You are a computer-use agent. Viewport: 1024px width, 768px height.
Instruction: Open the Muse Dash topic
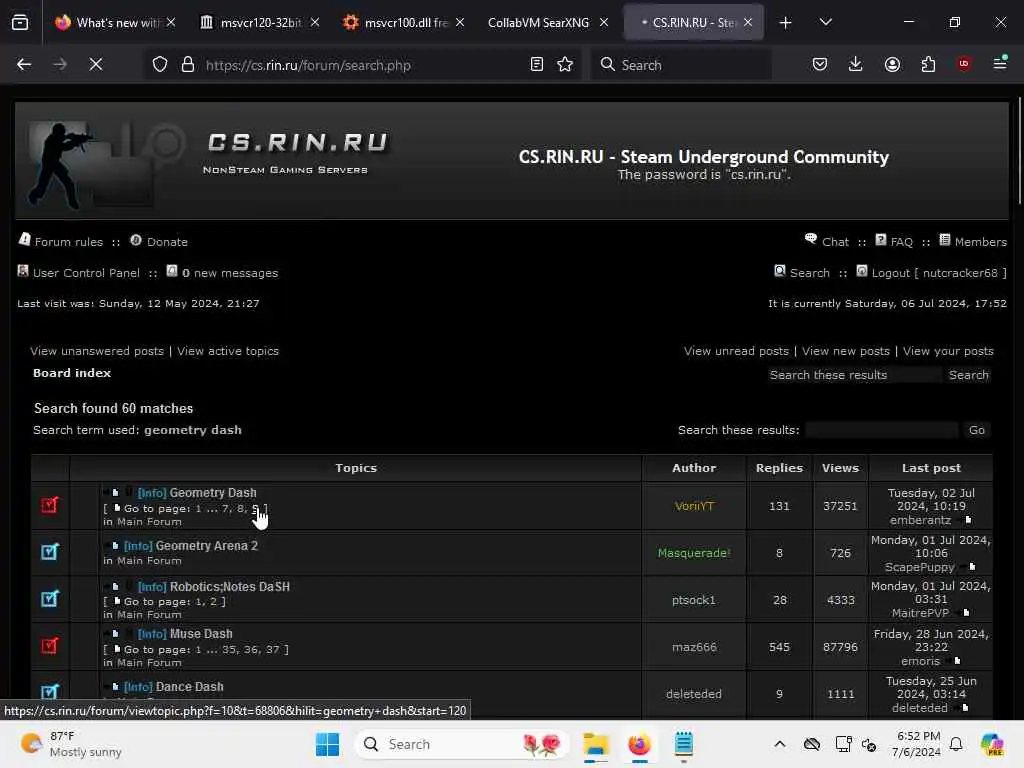point(200,633)
